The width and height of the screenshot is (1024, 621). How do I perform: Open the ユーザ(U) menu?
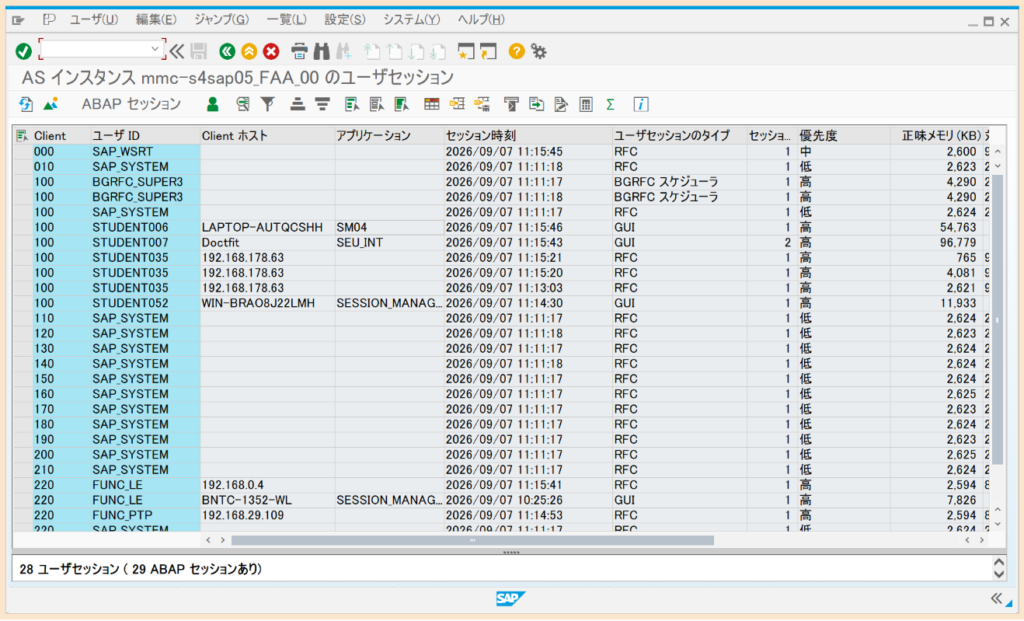click(94, 20)
